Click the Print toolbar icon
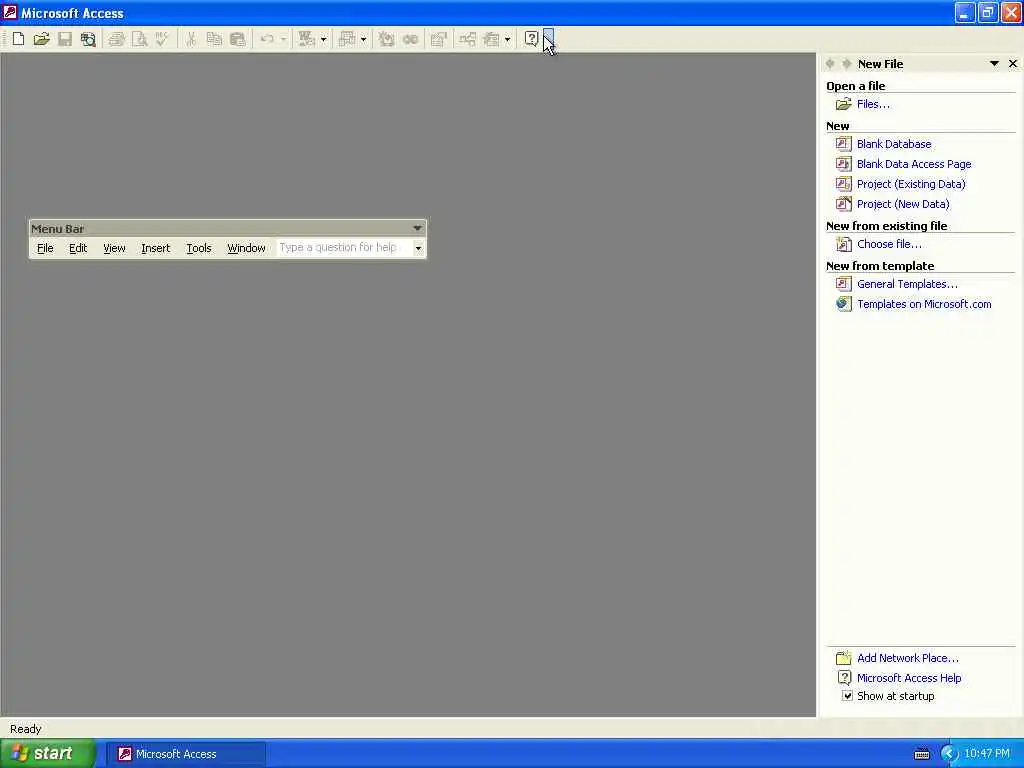 point(116,39)
